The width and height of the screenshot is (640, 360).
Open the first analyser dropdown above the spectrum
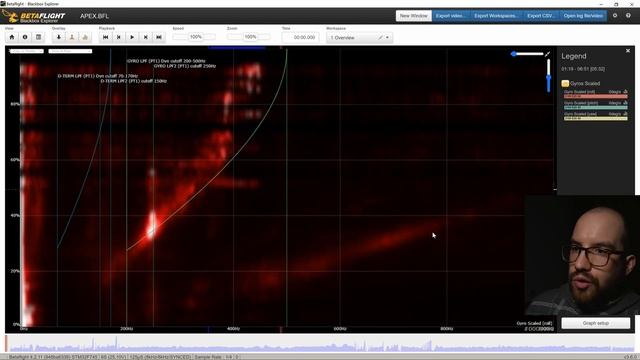point(27,51)
